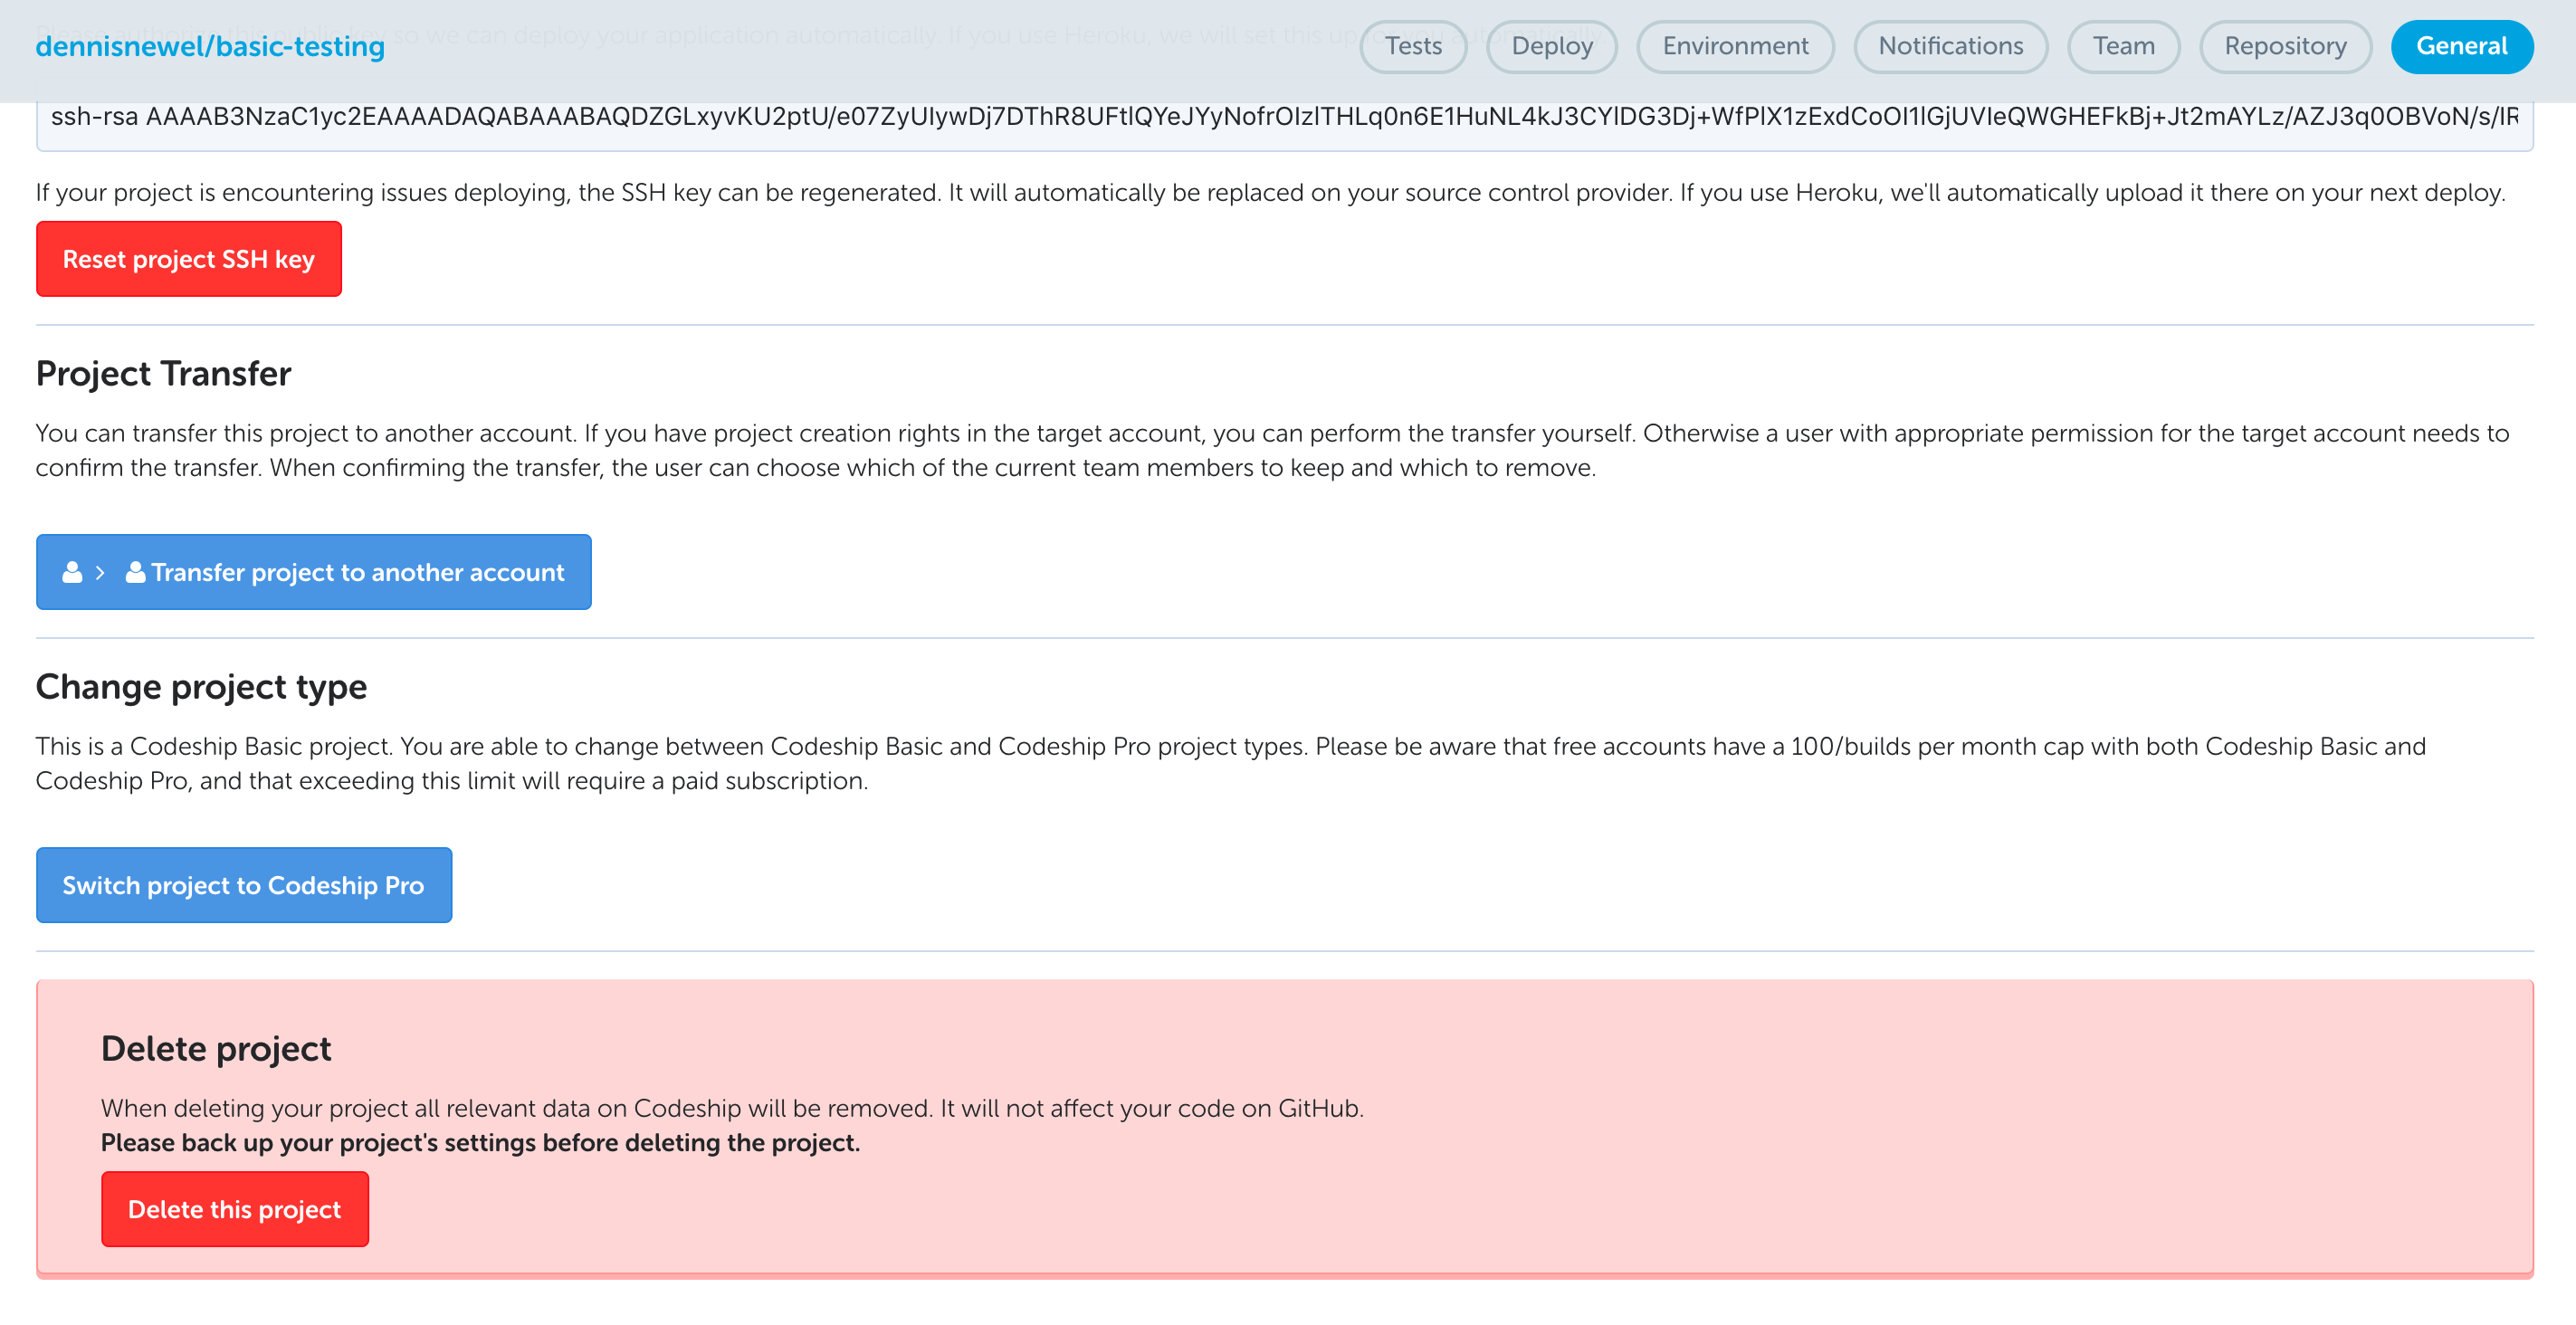The width and height of the screenshot is (2576, 1325).
Task: Navigate to Notifications settings
Action: click(x=1950, y=45)
